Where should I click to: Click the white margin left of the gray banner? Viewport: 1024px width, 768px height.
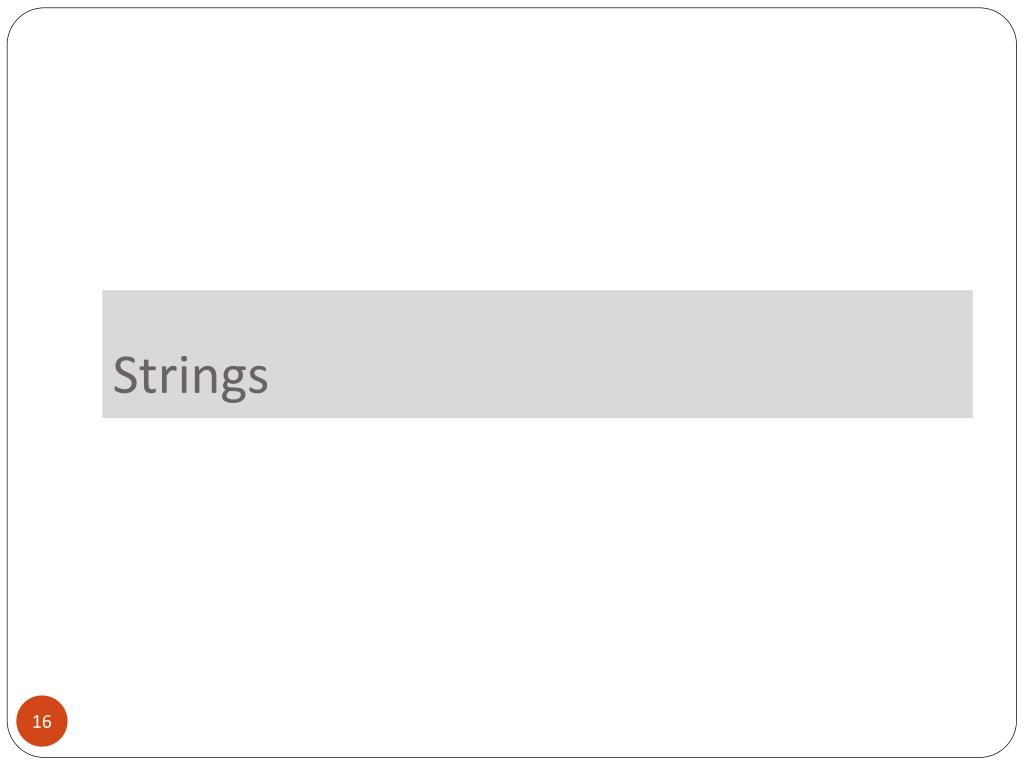click(x=56, y=354)
